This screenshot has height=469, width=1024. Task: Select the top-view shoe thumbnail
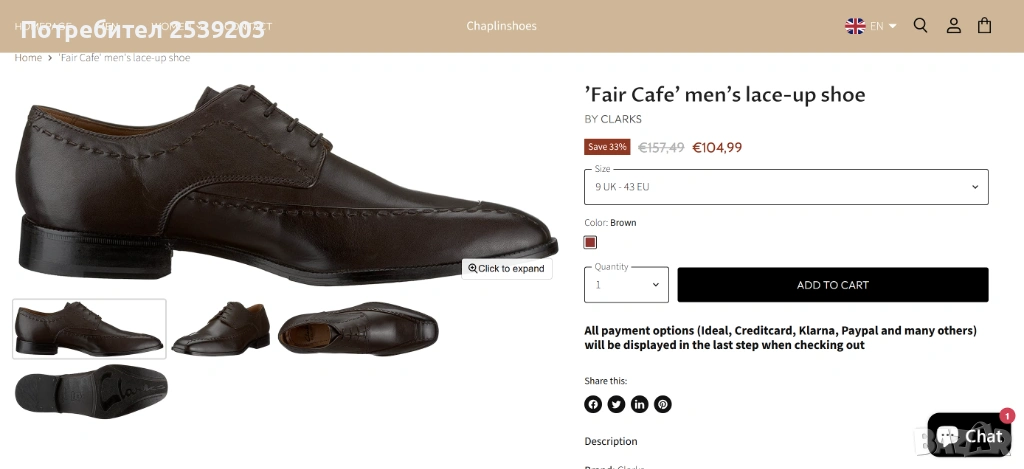(x=358, y=328)
